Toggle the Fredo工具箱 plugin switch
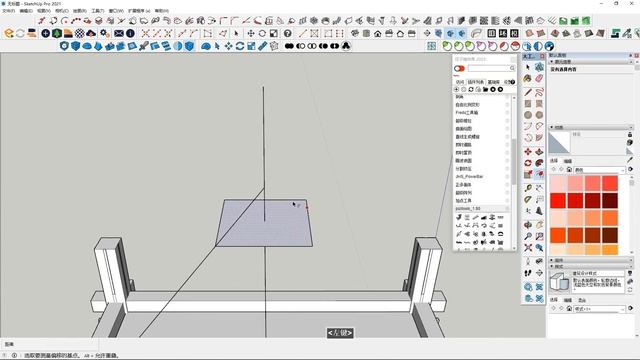The image size is (640, 360). (507, 113)
